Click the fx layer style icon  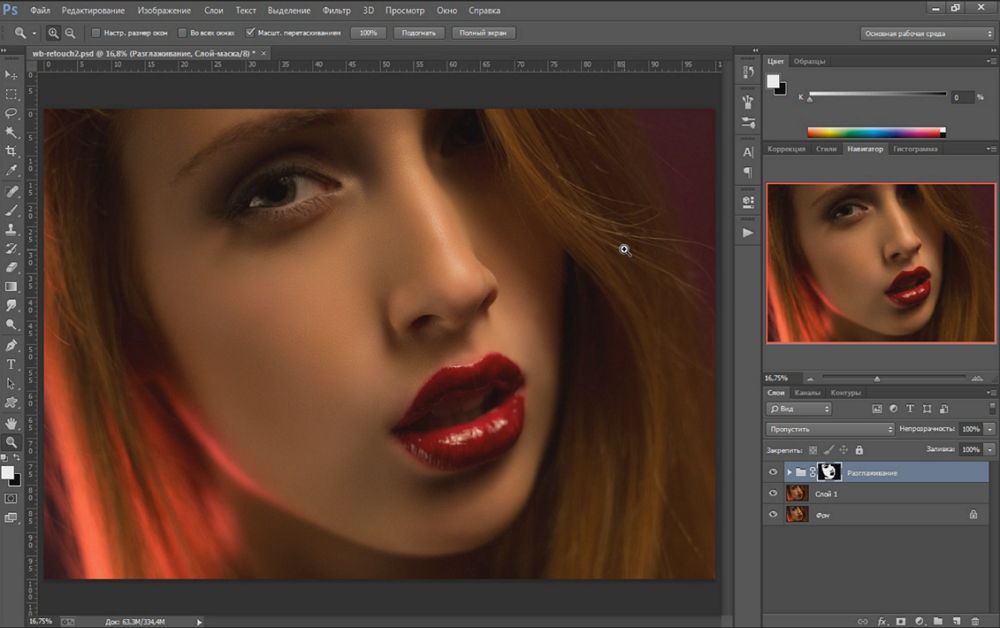pyautogui.click(x=882, y=621)
